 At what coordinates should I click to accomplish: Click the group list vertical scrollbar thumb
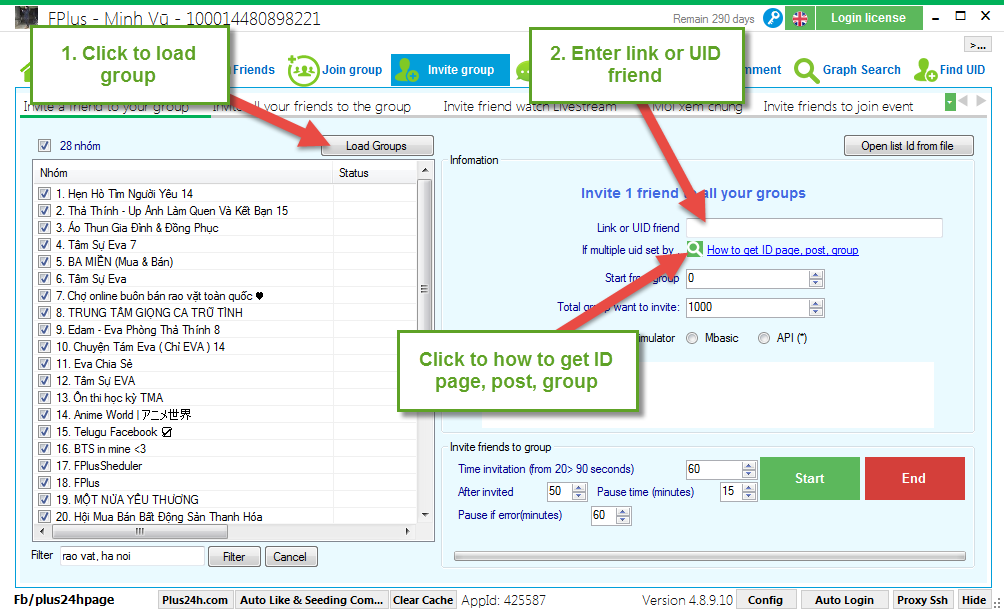424,288
